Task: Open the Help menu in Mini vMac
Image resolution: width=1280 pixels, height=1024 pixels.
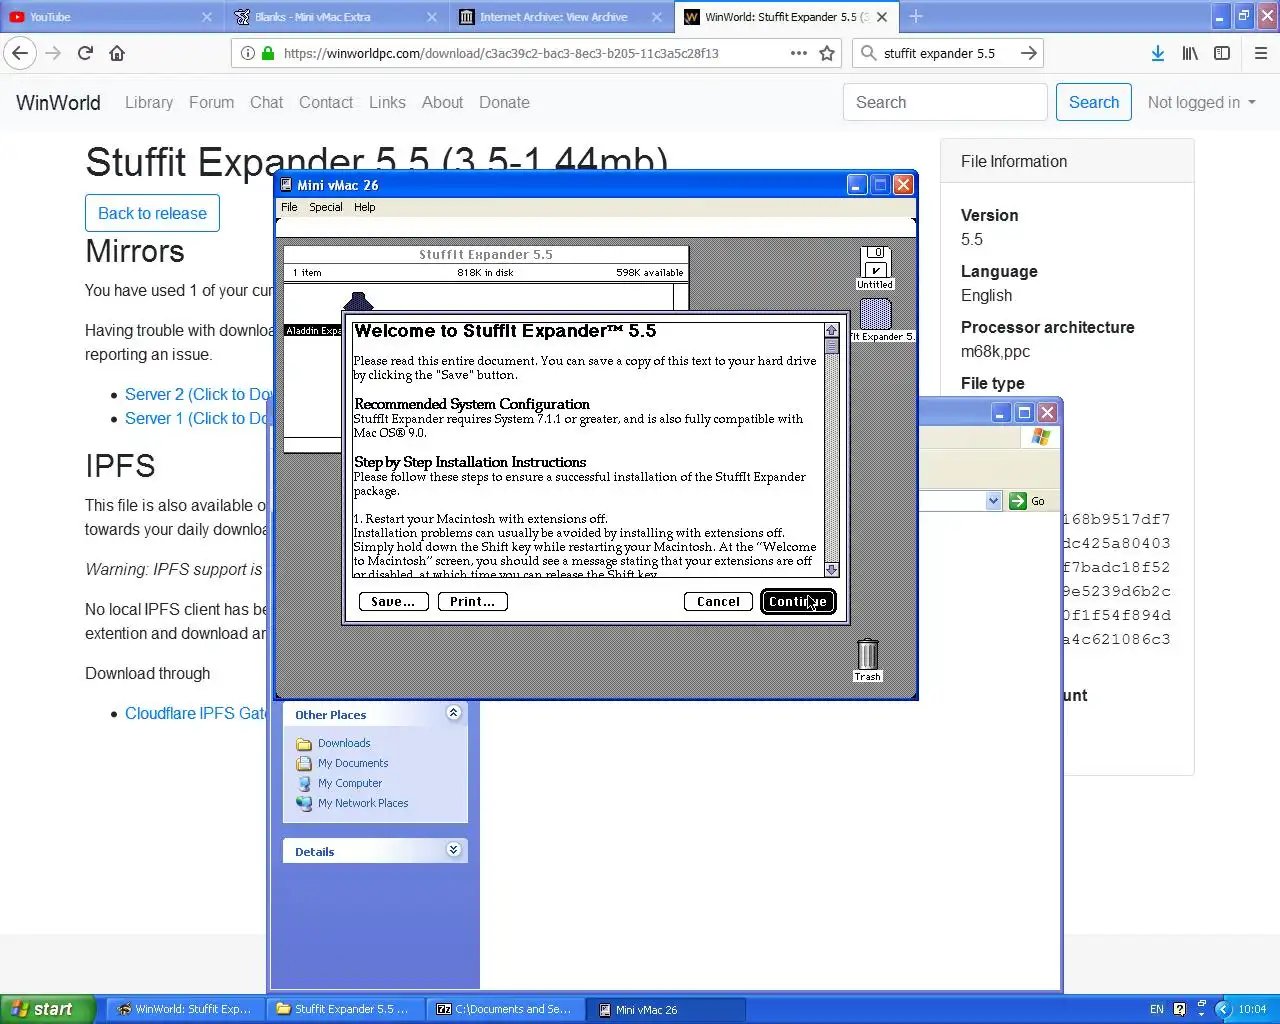Action: coord(364,207)
